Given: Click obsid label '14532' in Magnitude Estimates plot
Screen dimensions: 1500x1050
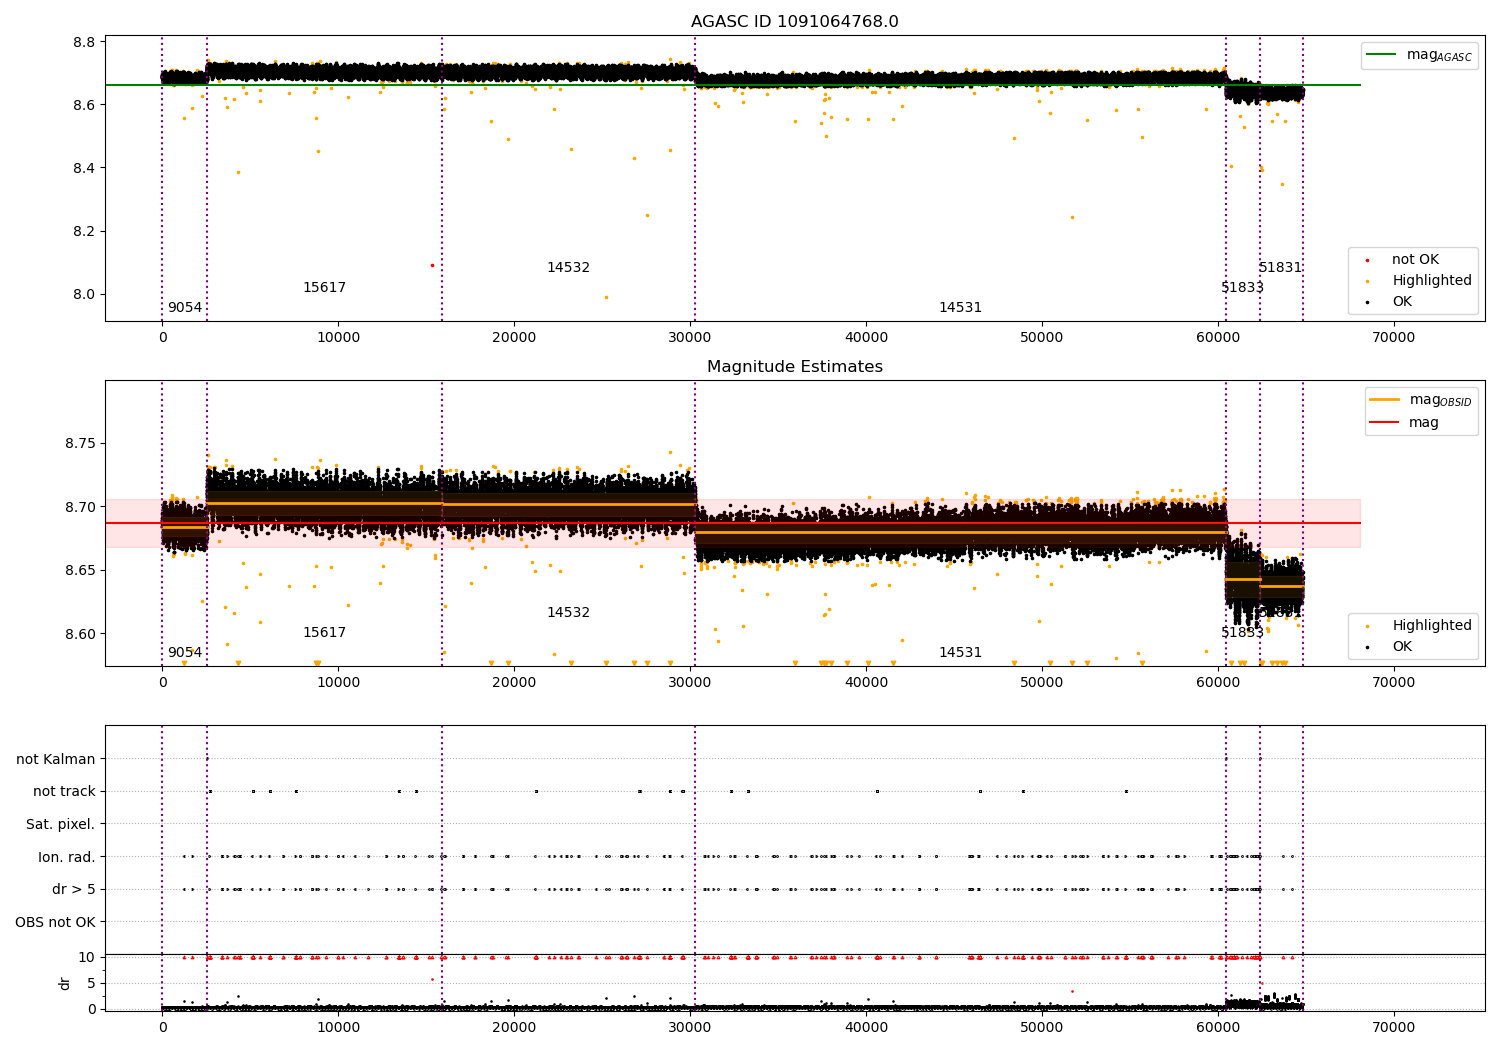Looking at the screenshot, I should 568,612.
